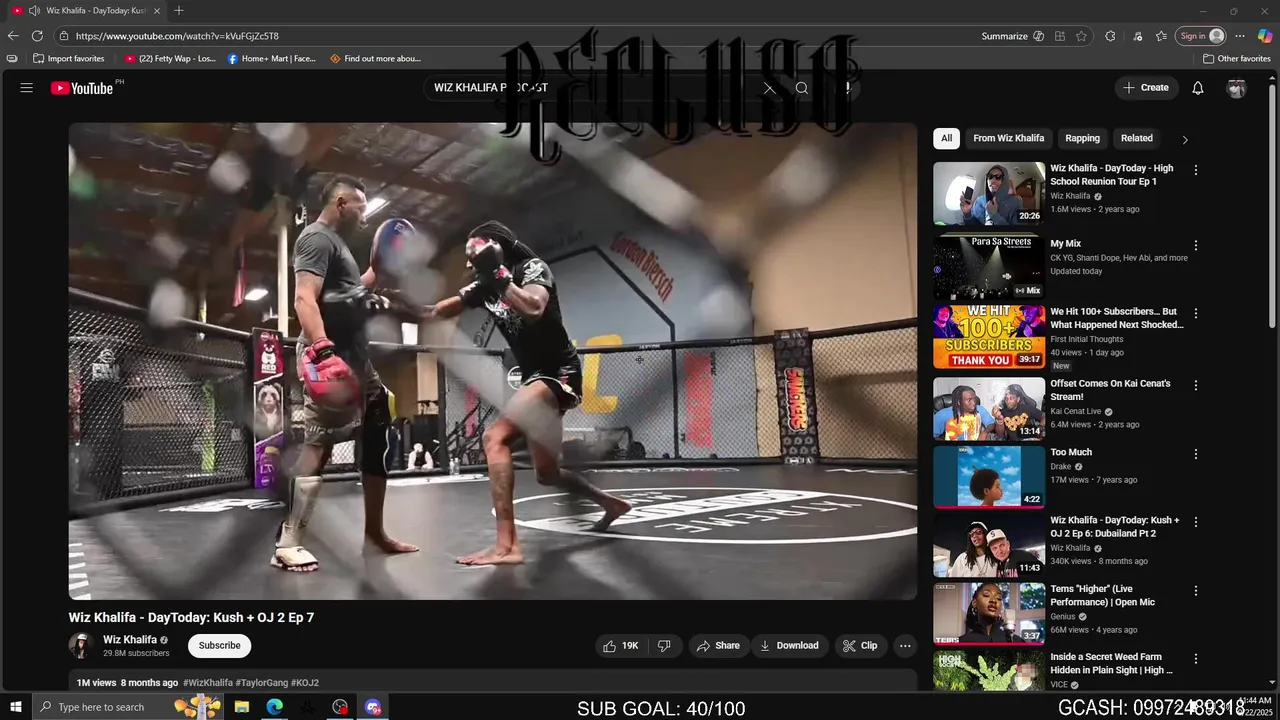This screenshot has width=1280, height=720.
Task: Mute the tab via speaker icon
Action: click(34, 10)
